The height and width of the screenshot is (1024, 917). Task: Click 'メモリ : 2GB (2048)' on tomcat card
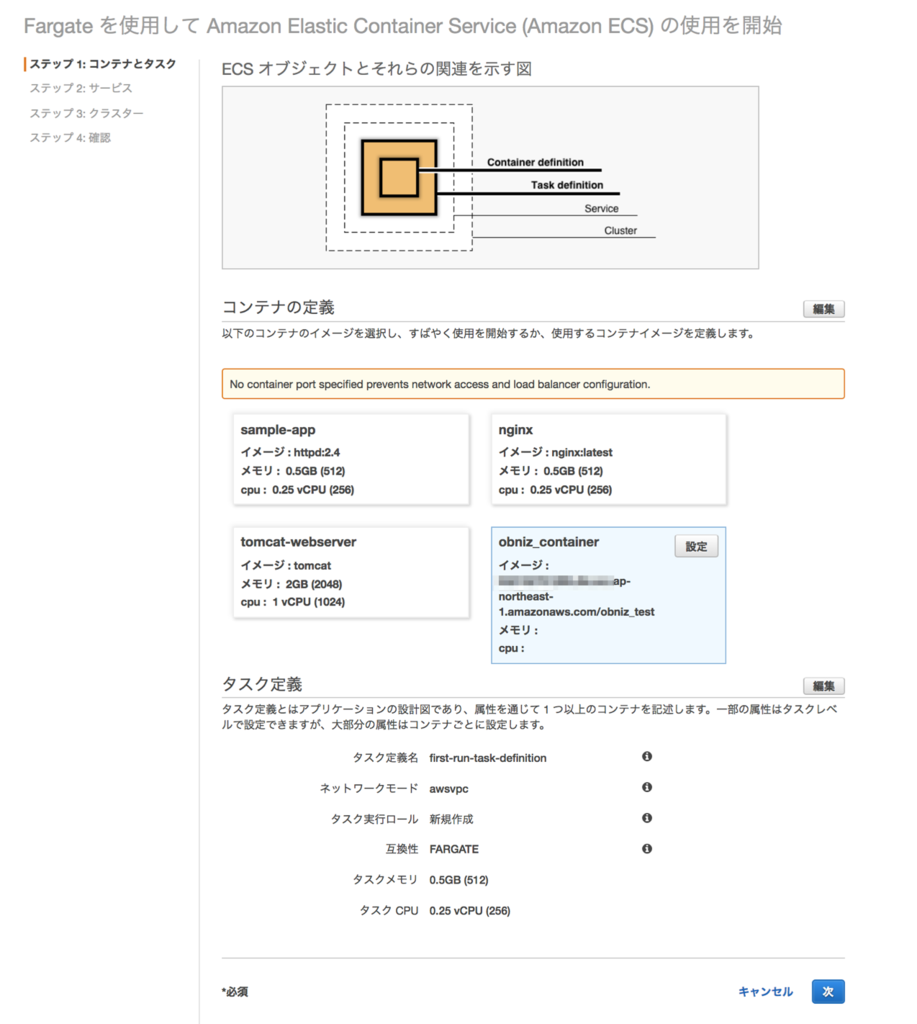(291, 584)
